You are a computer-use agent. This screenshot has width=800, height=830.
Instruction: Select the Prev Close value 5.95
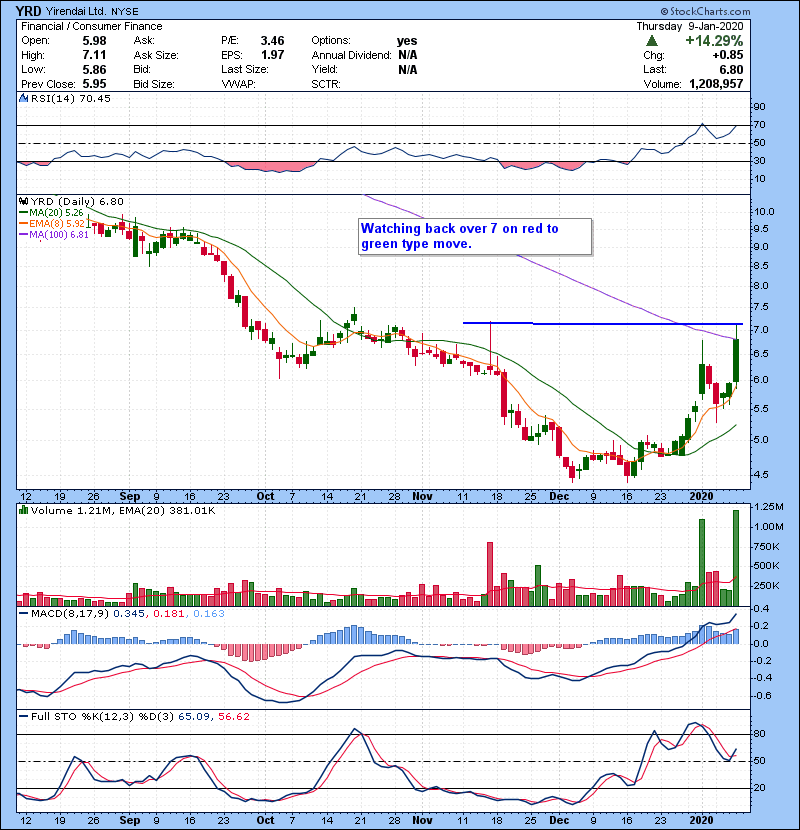click(x=94, y=84)
